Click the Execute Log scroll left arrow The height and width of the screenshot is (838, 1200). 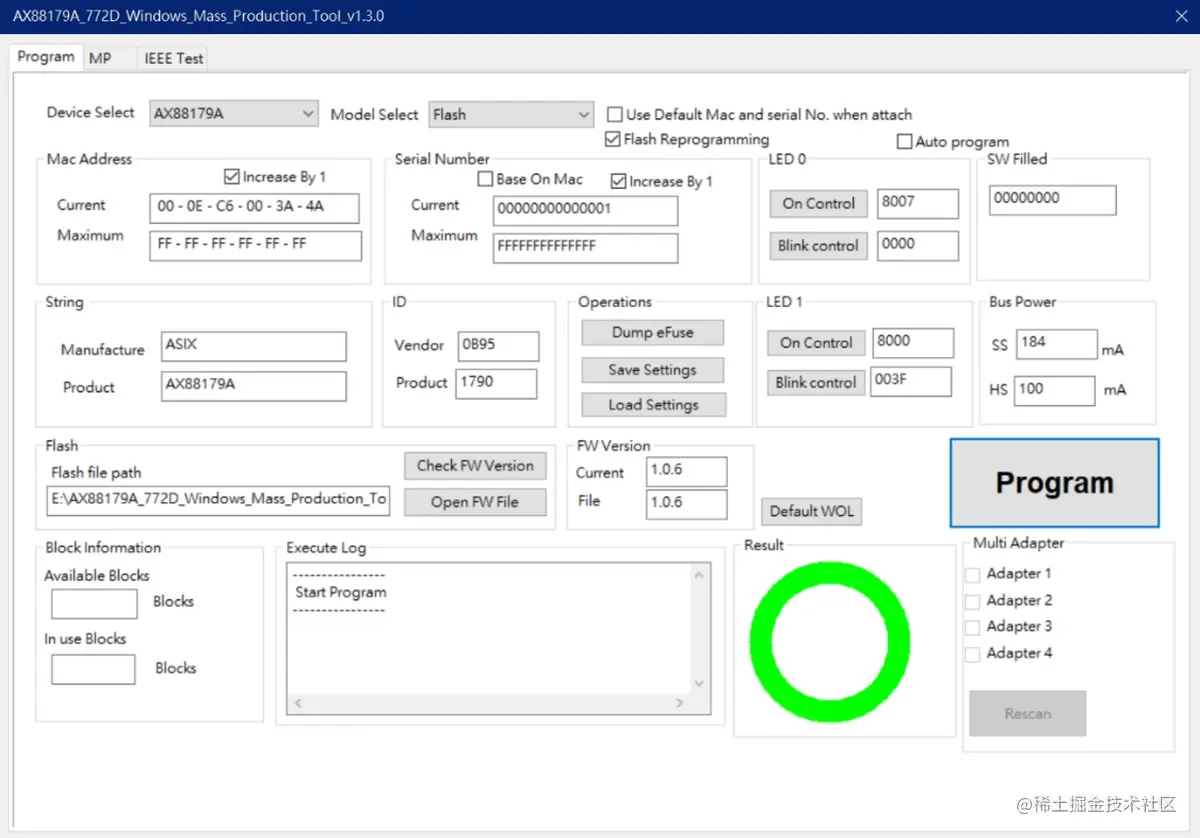coord(298,704)
